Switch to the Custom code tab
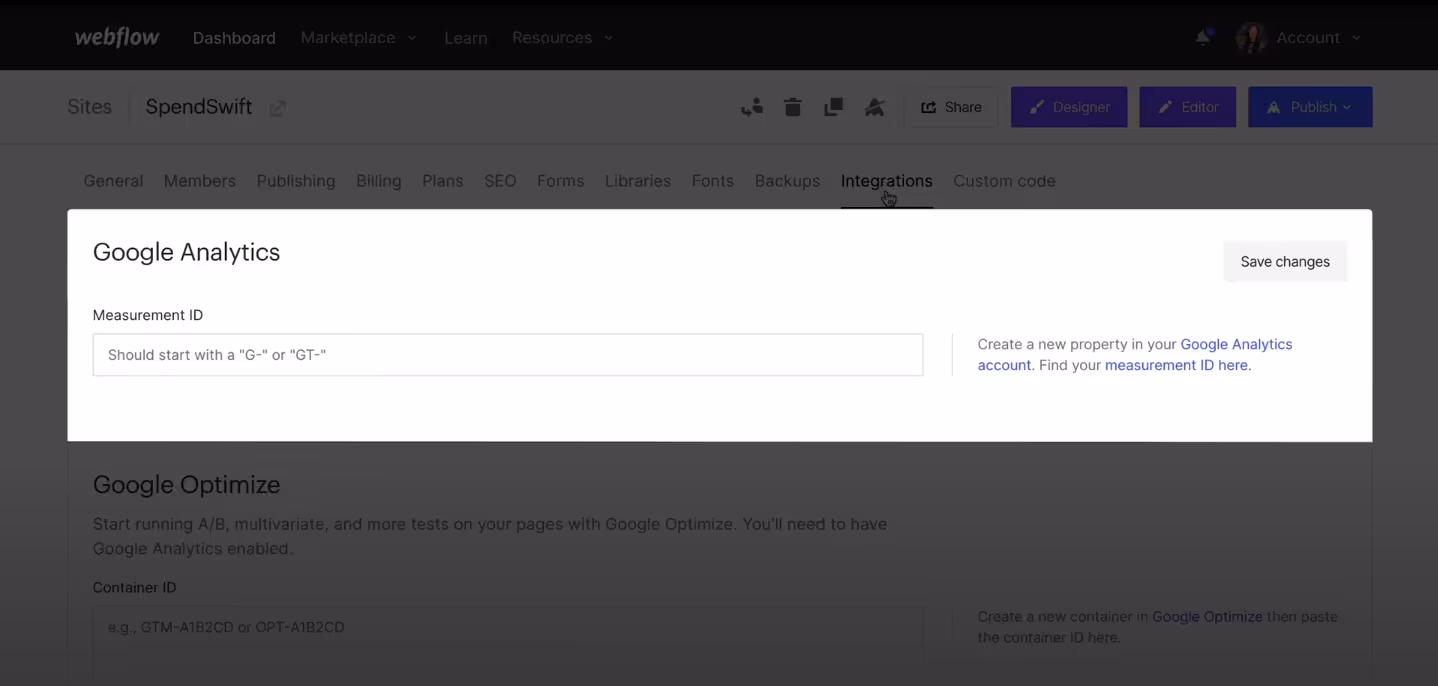 (x=1004, y=181)
